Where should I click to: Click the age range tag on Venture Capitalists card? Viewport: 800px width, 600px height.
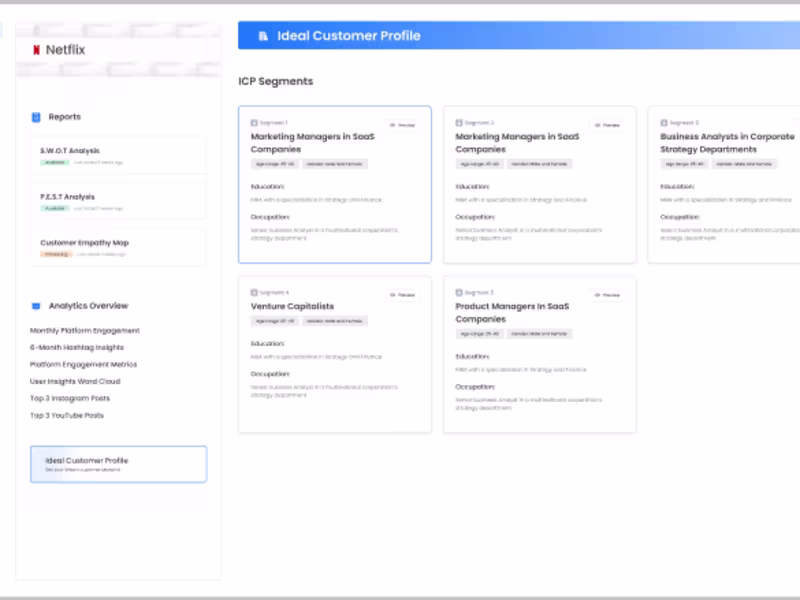point(275,321)
